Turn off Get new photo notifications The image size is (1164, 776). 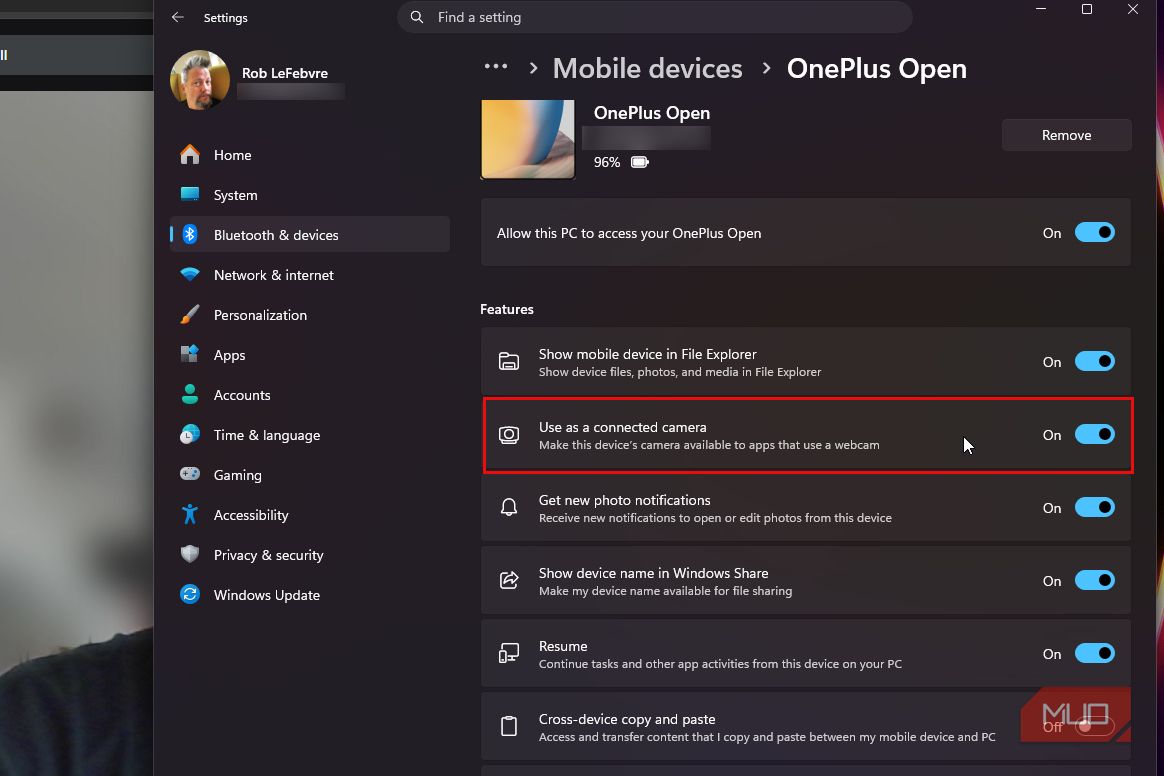click(x=1095, y=507)
